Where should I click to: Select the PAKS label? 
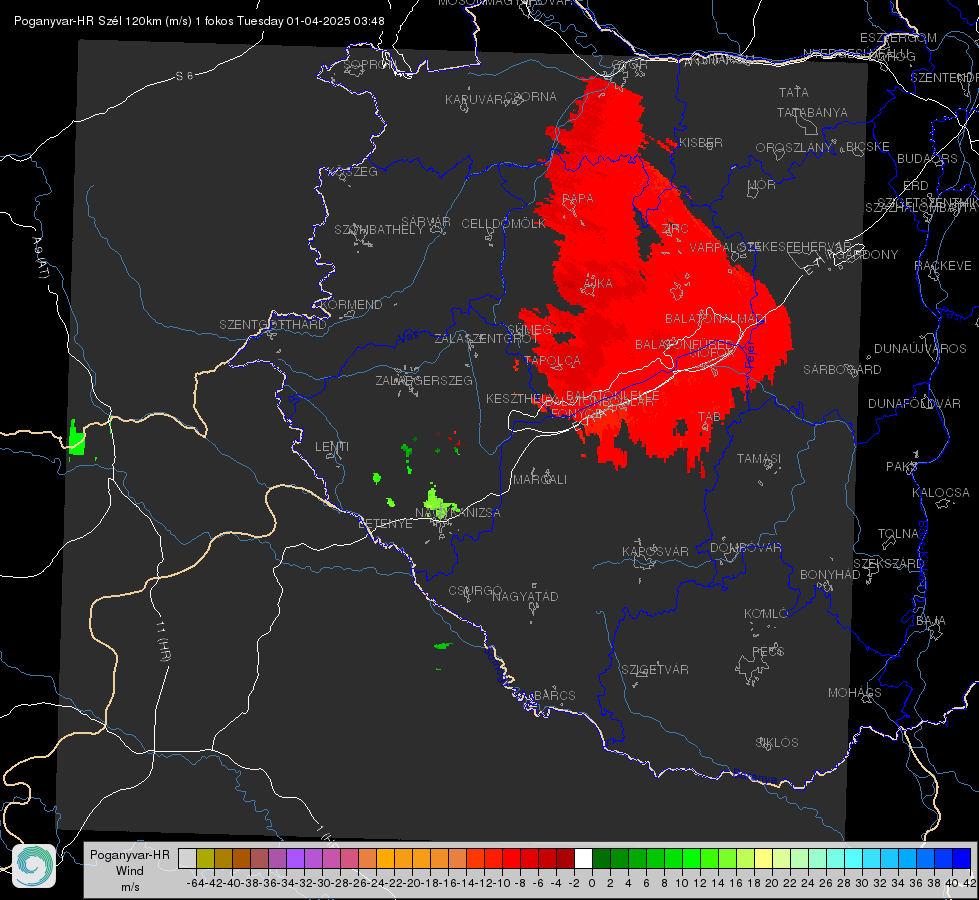[902, 466]
